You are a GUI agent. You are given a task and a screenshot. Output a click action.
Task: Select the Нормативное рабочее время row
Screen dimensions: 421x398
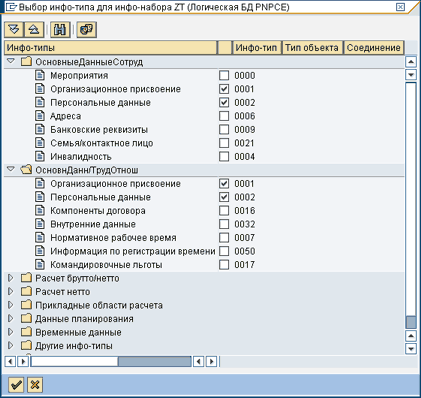pos(113,237)
